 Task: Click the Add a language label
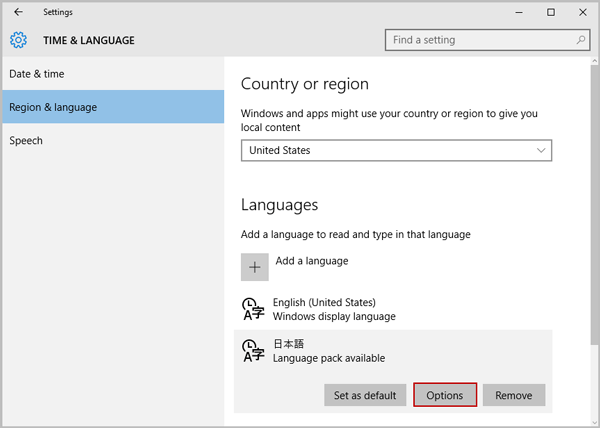coord(312,261)
